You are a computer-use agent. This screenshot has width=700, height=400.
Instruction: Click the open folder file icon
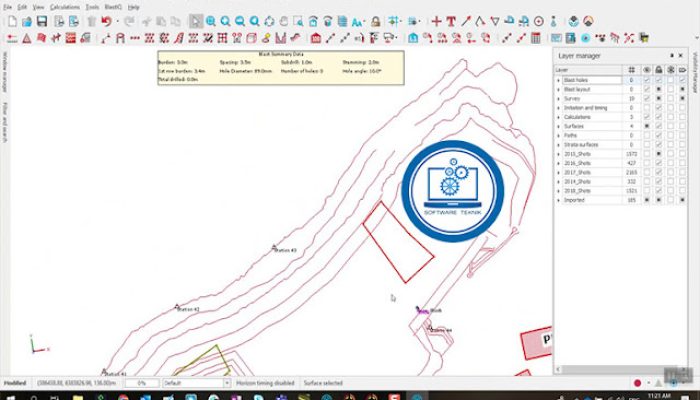click(x=27, y=21)
